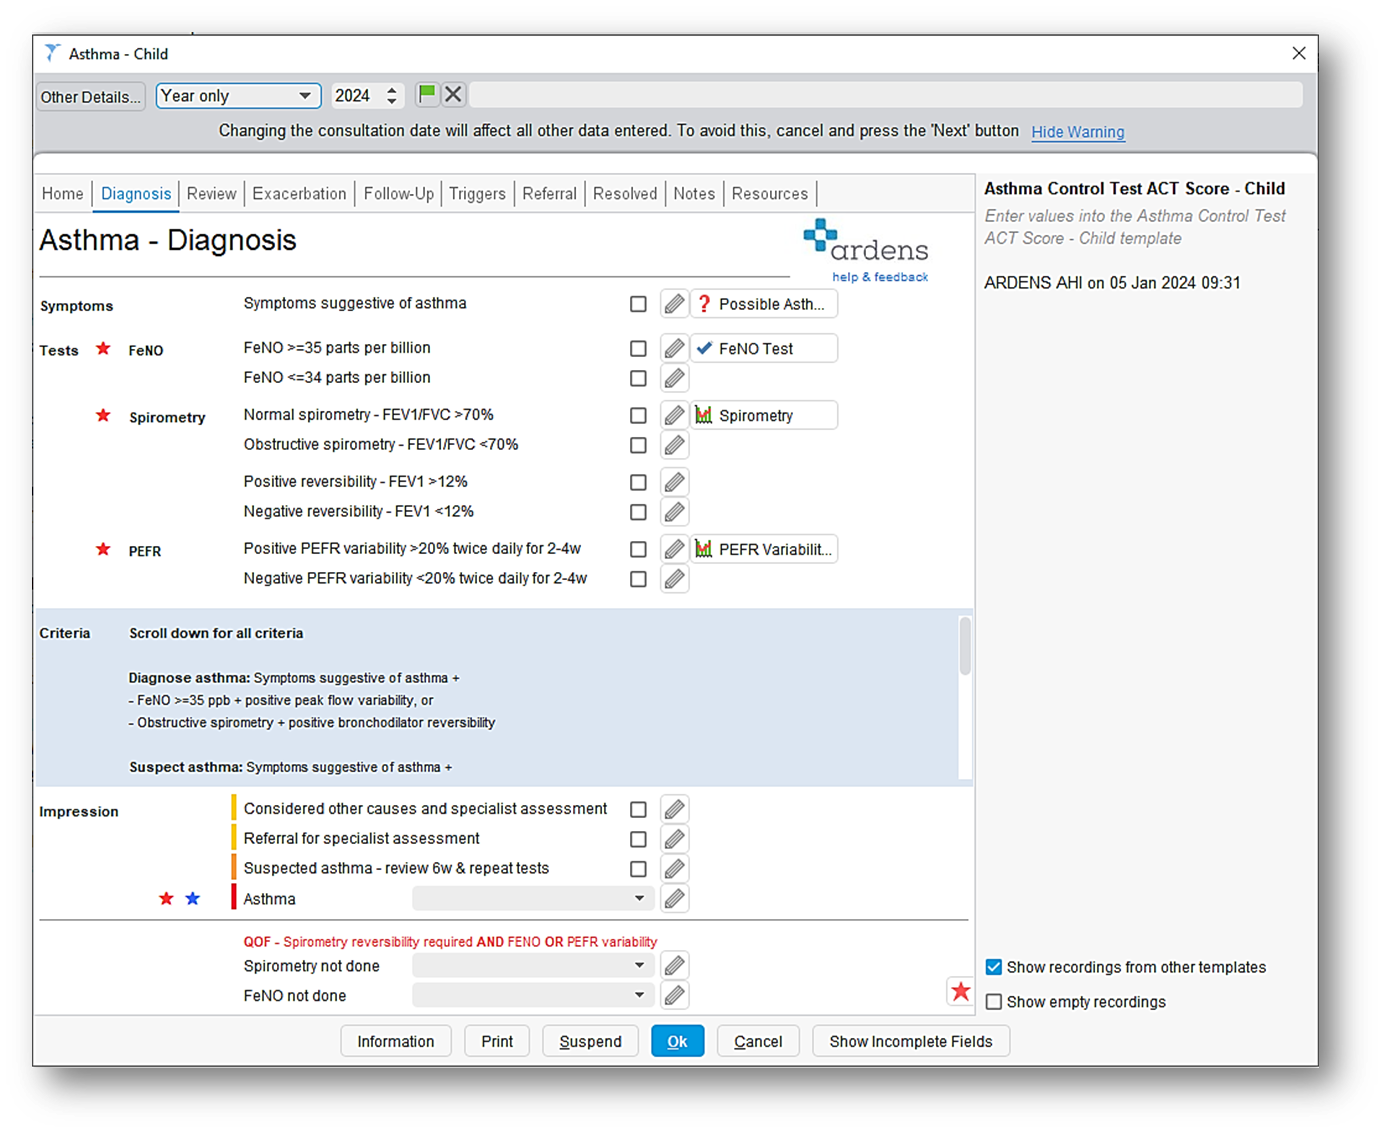Open the Year only date type dropdown
Viewport: 1384px width, 1133px height.
coord(238,96)
